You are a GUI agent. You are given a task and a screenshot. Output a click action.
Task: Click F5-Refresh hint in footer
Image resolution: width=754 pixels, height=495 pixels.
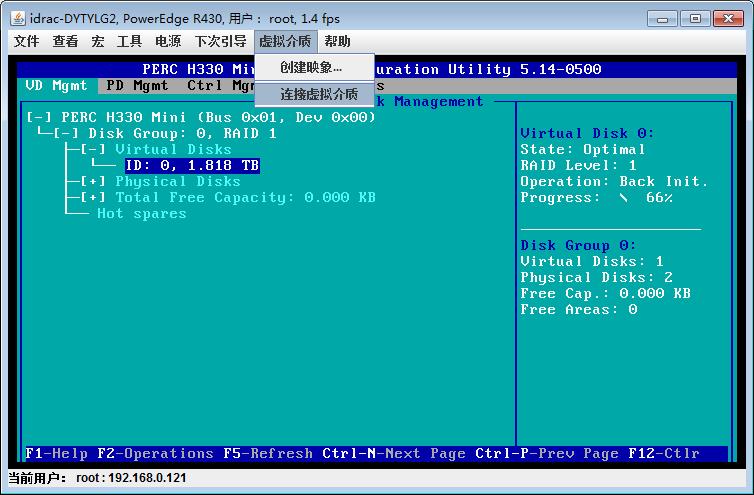pyautogui.click(x=268, y=454)
